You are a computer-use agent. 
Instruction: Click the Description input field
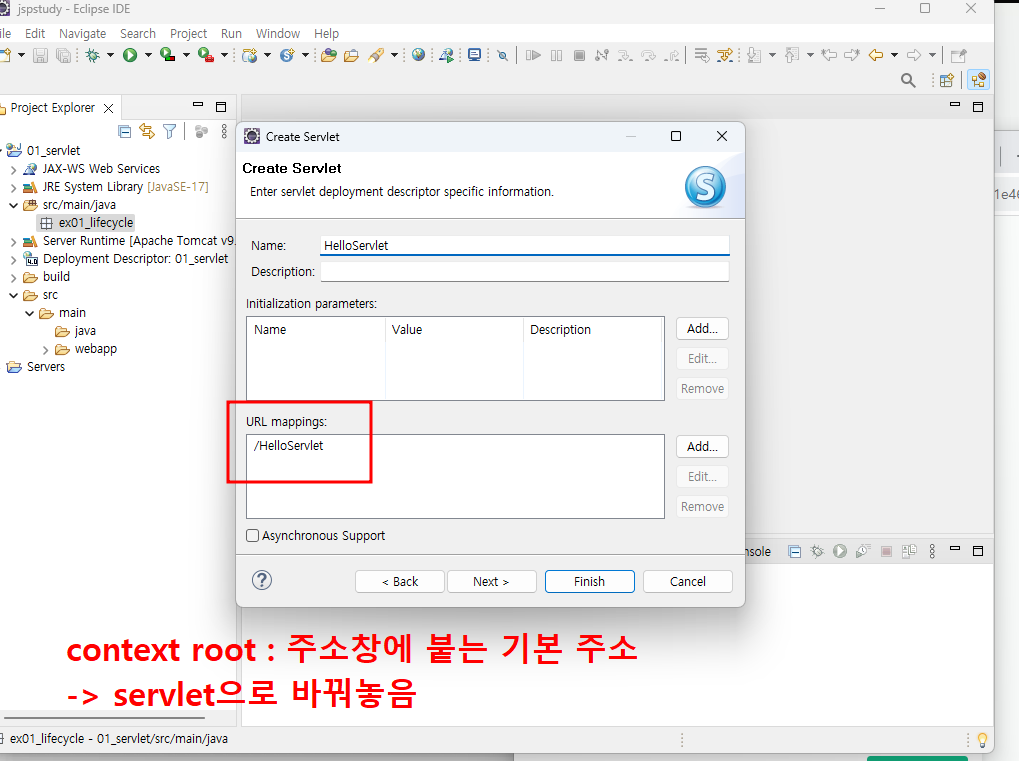[525, 271]
